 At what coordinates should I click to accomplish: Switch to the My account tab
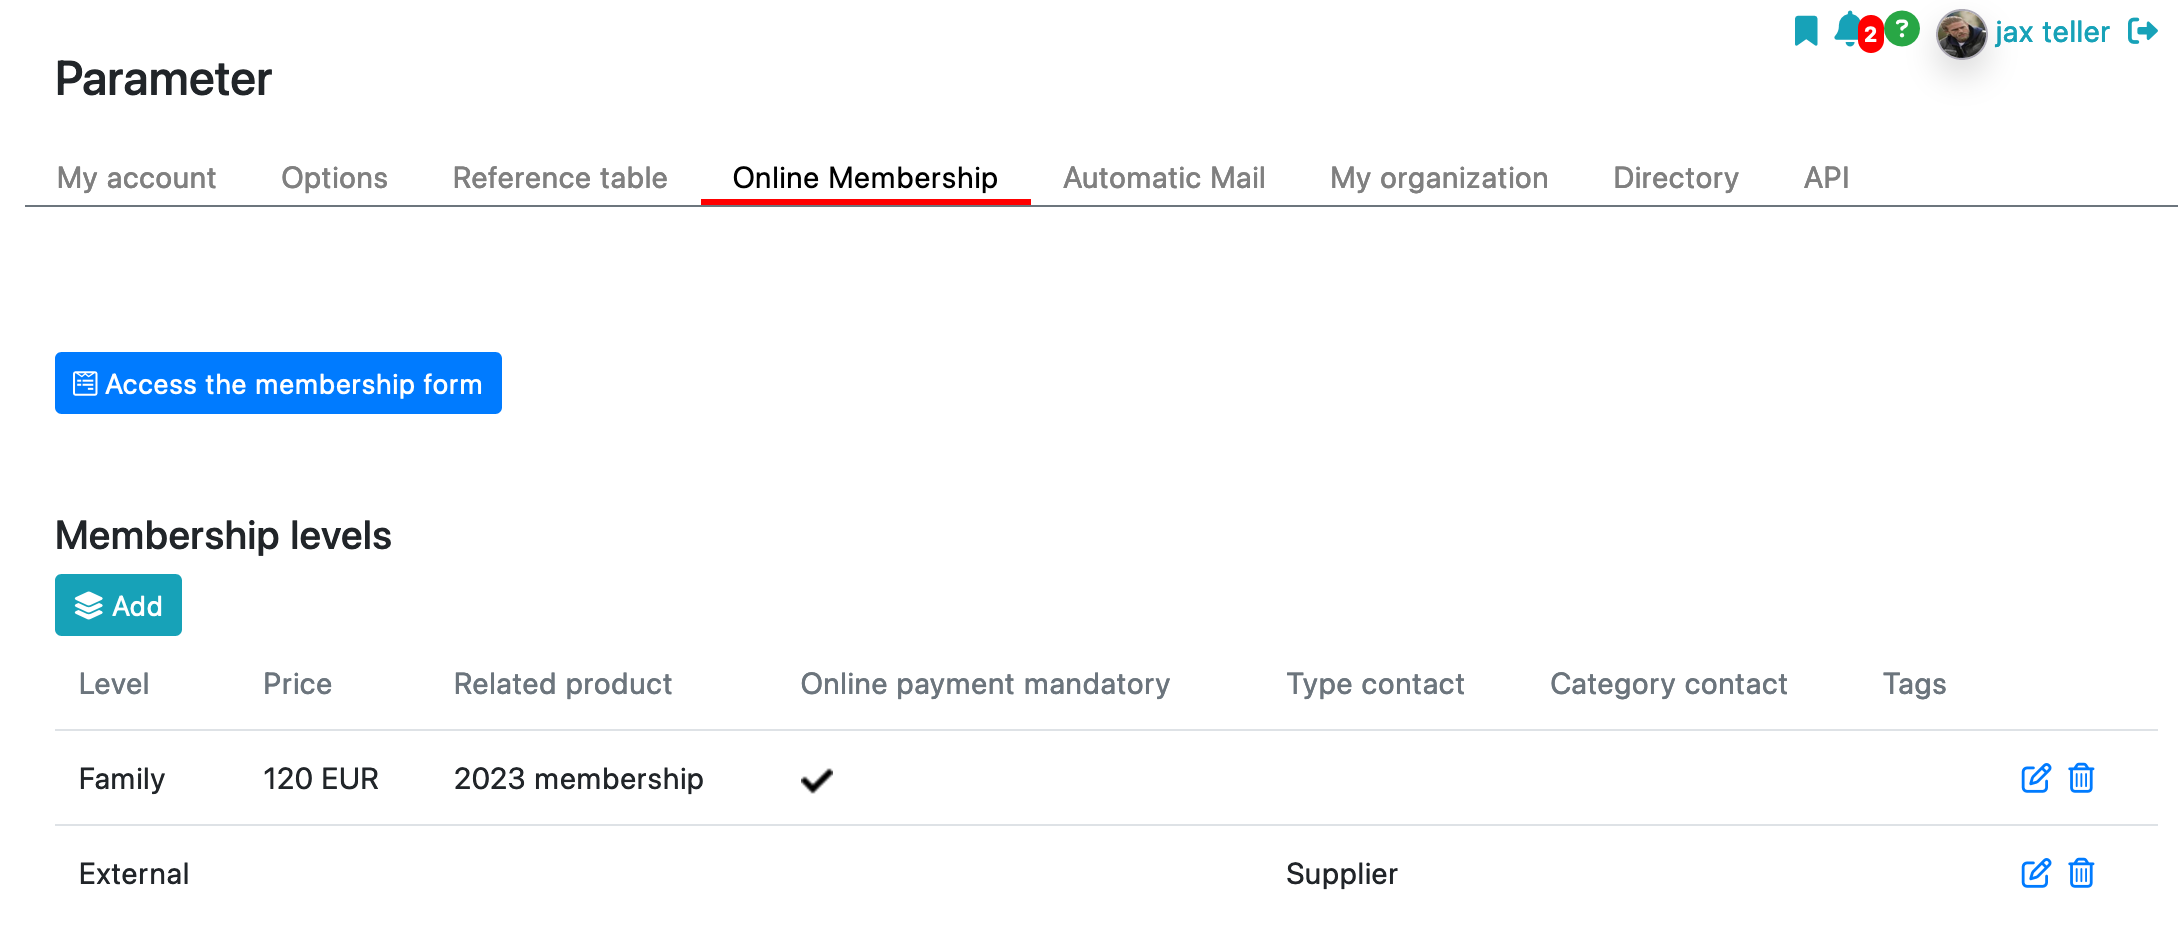pyautogui.click(x=136, y=178)
